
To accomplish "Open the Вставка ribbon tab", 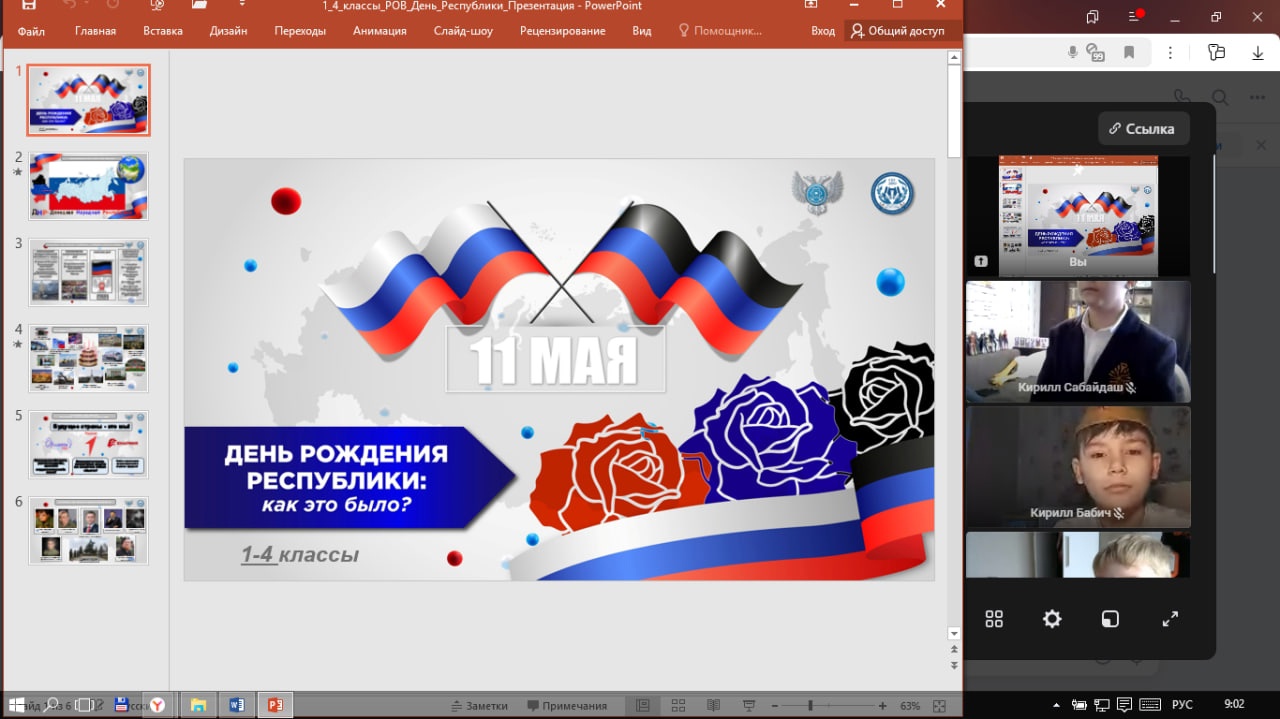I will click(x=163, y=31).
